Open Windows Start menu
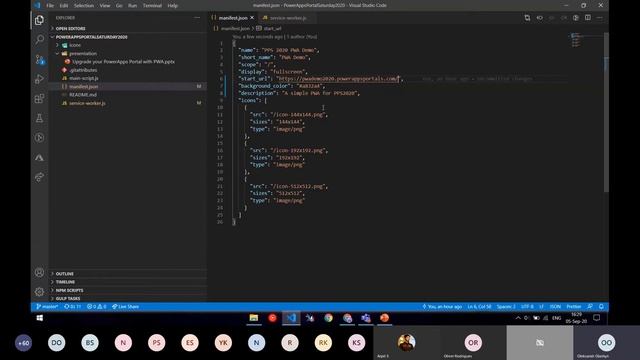Viewport: 640px width, 360px height. tap(40, 318)
